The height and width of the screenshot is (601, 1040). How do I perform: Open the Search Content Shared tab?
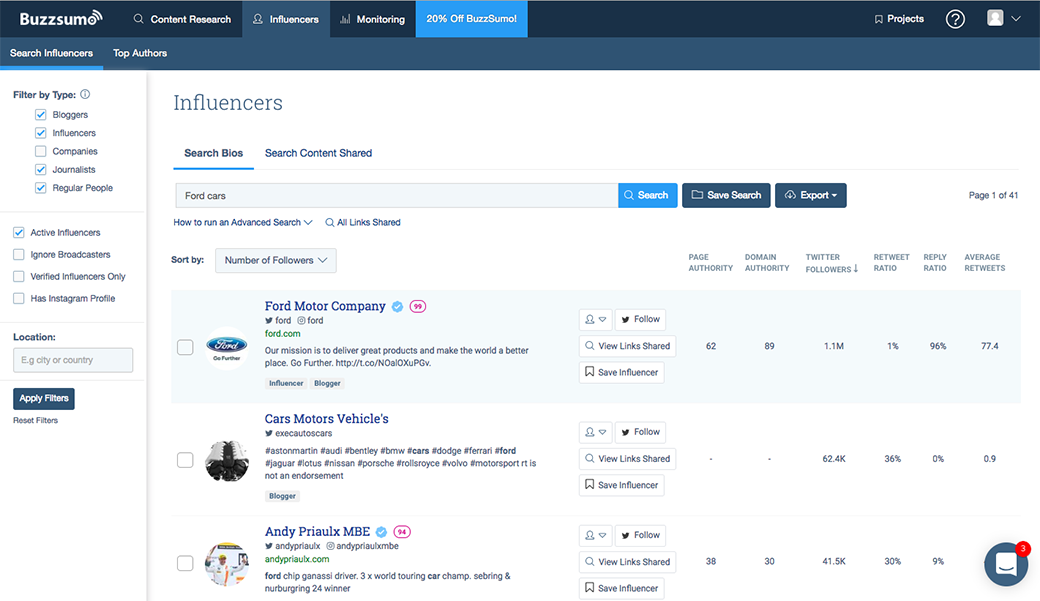coord(318,153)
